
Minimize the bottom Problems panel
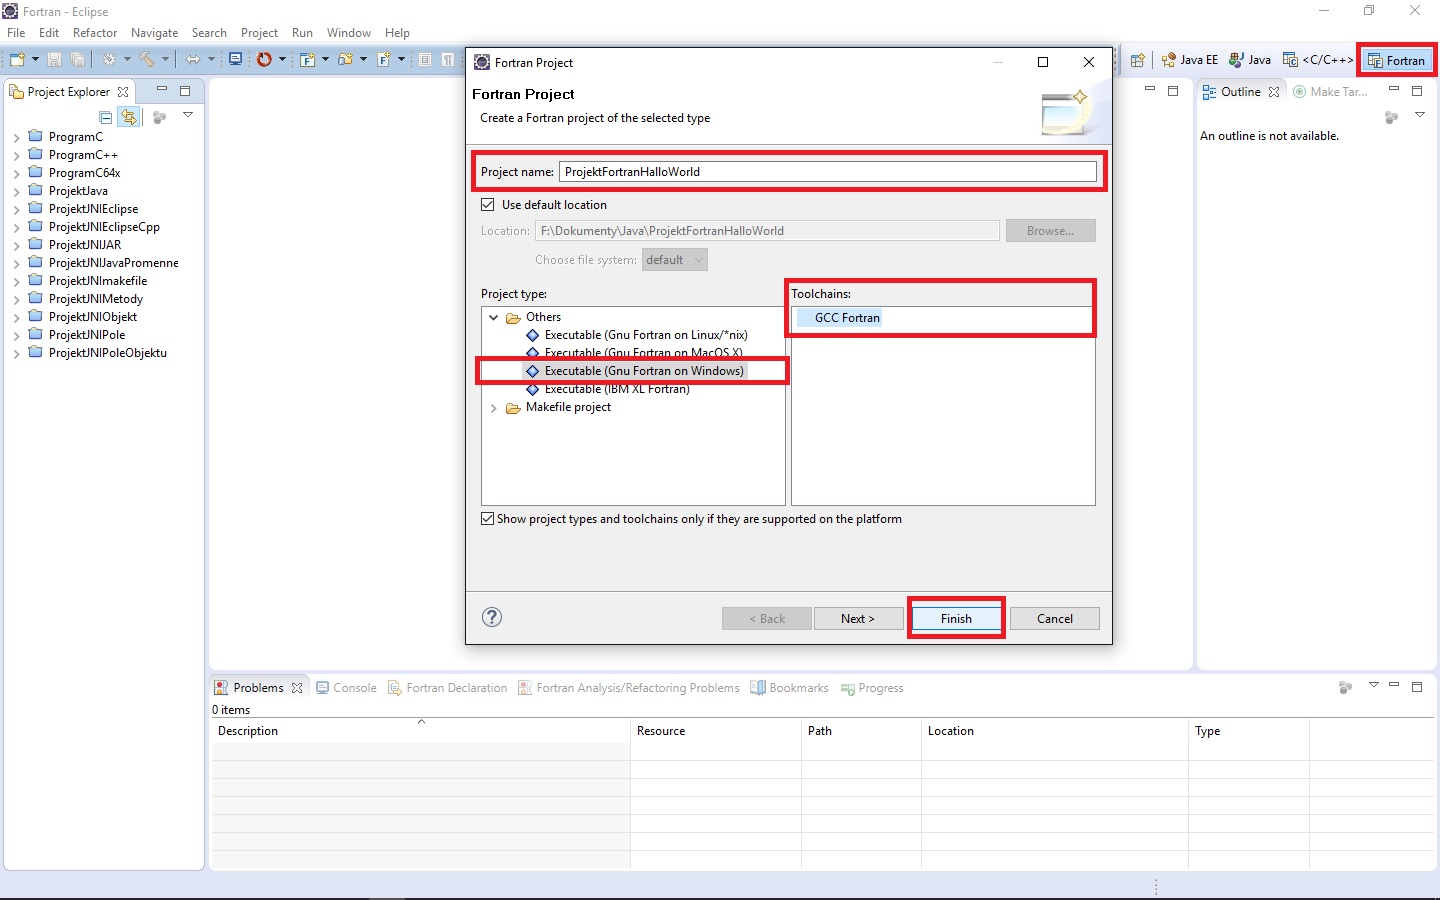click(x=1394, y=686)
